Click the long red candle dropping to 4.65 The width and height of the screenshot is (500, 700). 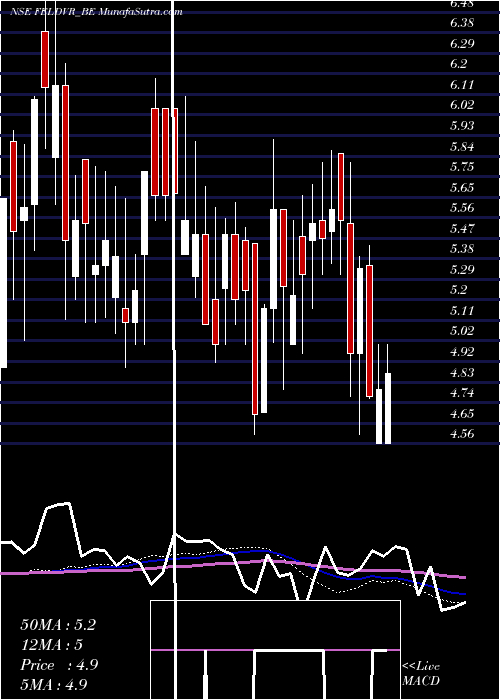pyautogui.click(x=255, y=329)
